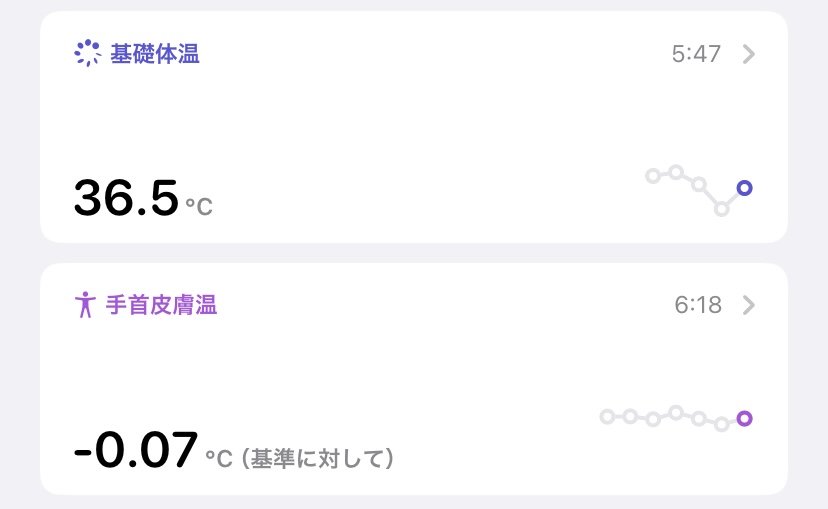Open the basal body temperature card
This screenshot has width=828, height=509.
click(x=414, y=127)
